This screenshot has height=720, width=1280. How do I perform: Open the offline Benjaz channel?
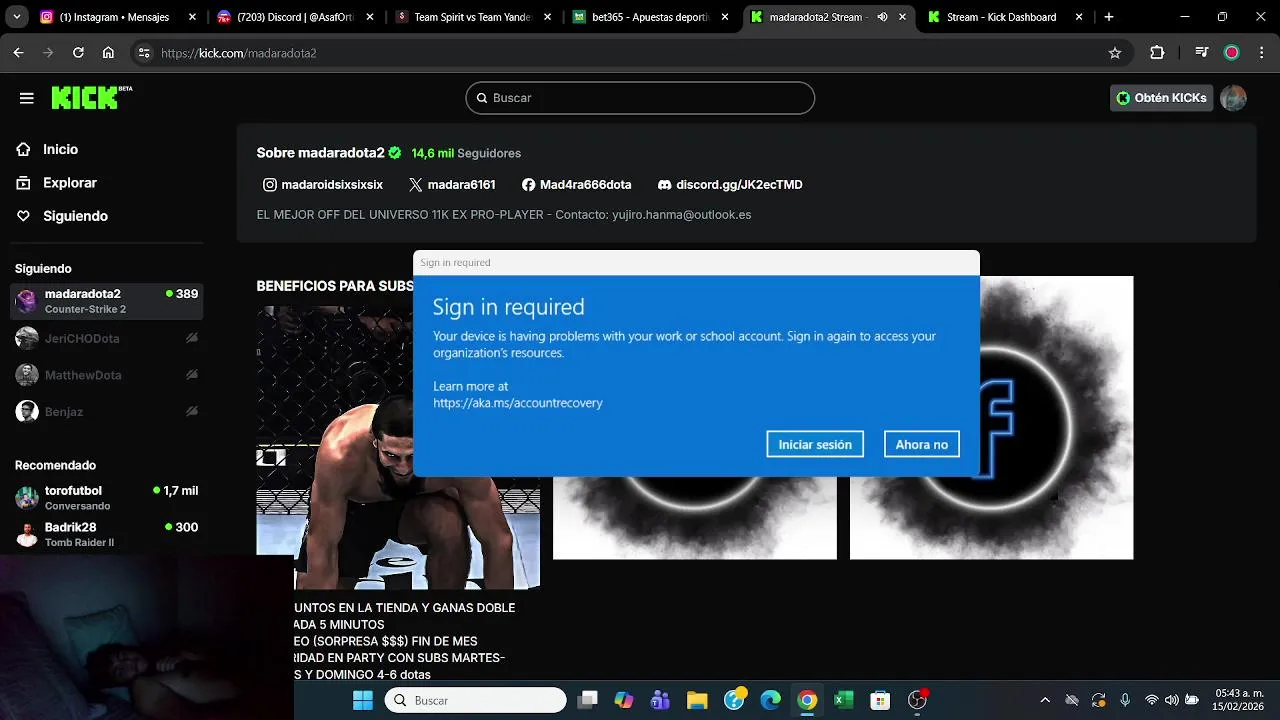coord(106,411)
